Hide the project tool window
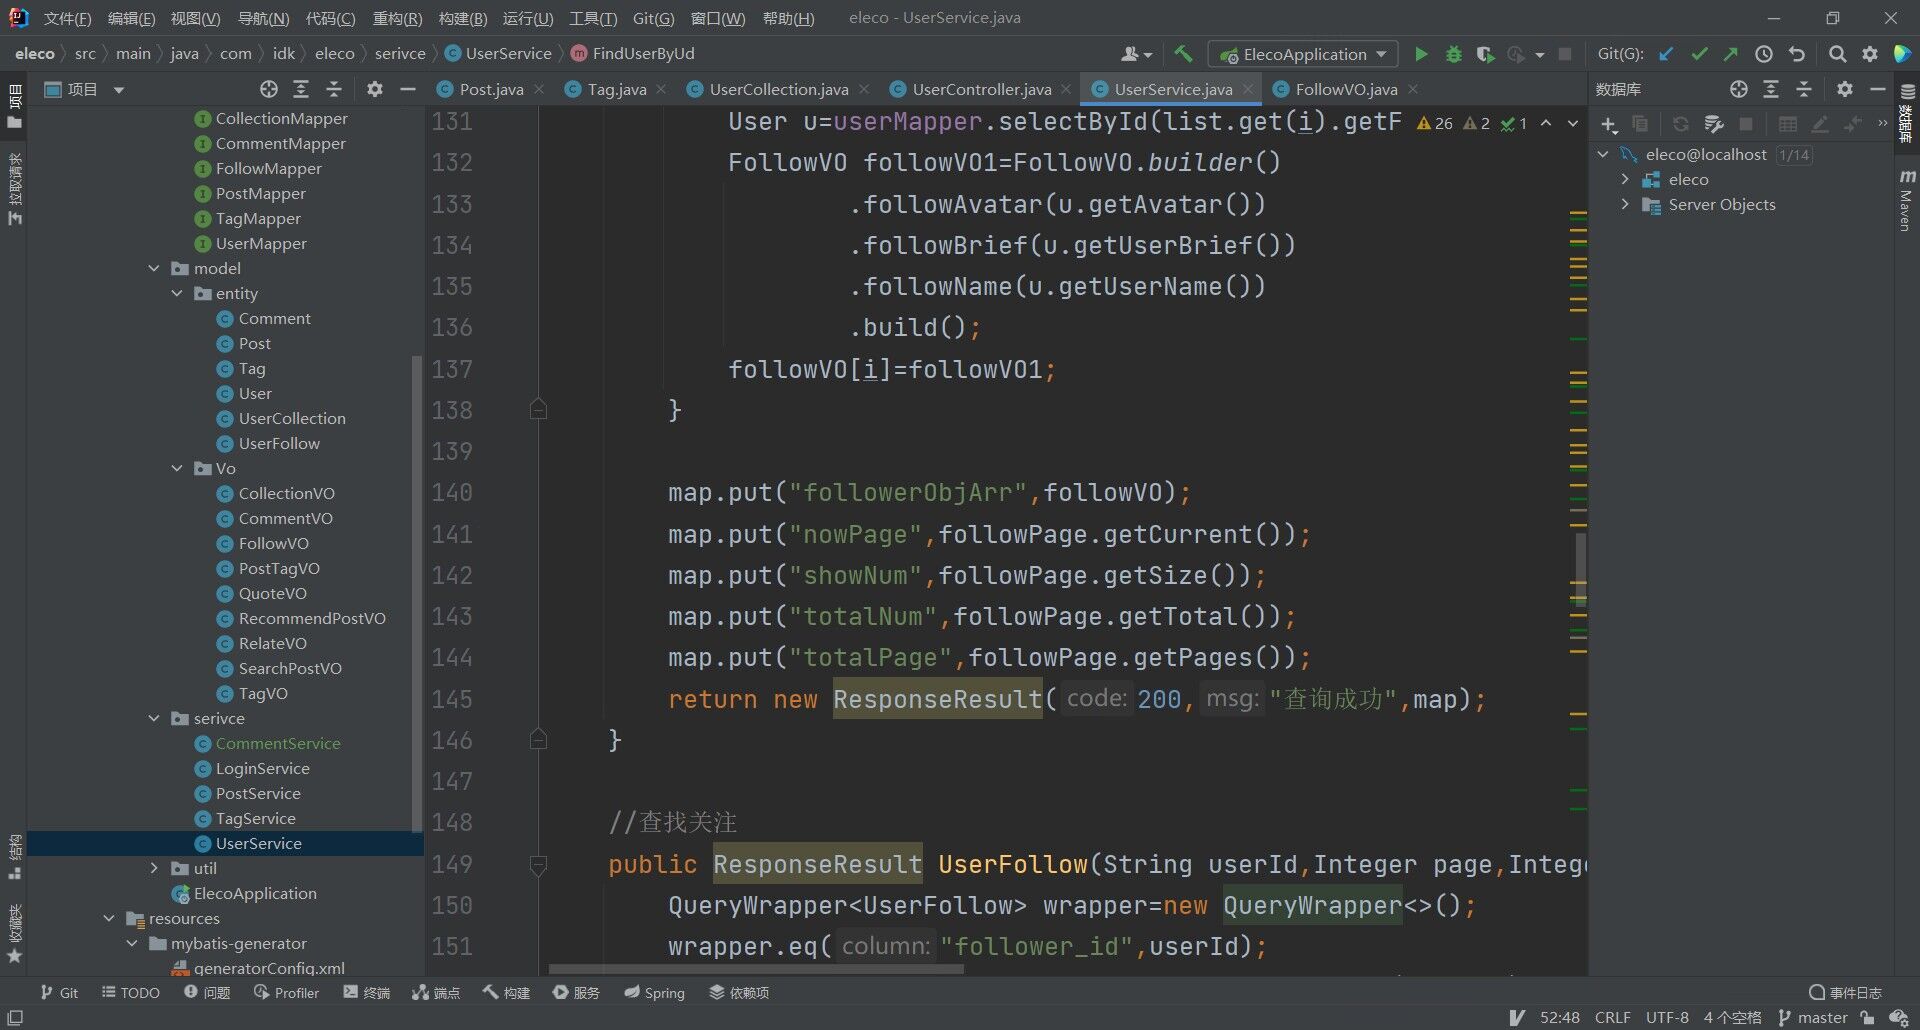Screen dimensions: 1920x1030 [x=408, y=89]
